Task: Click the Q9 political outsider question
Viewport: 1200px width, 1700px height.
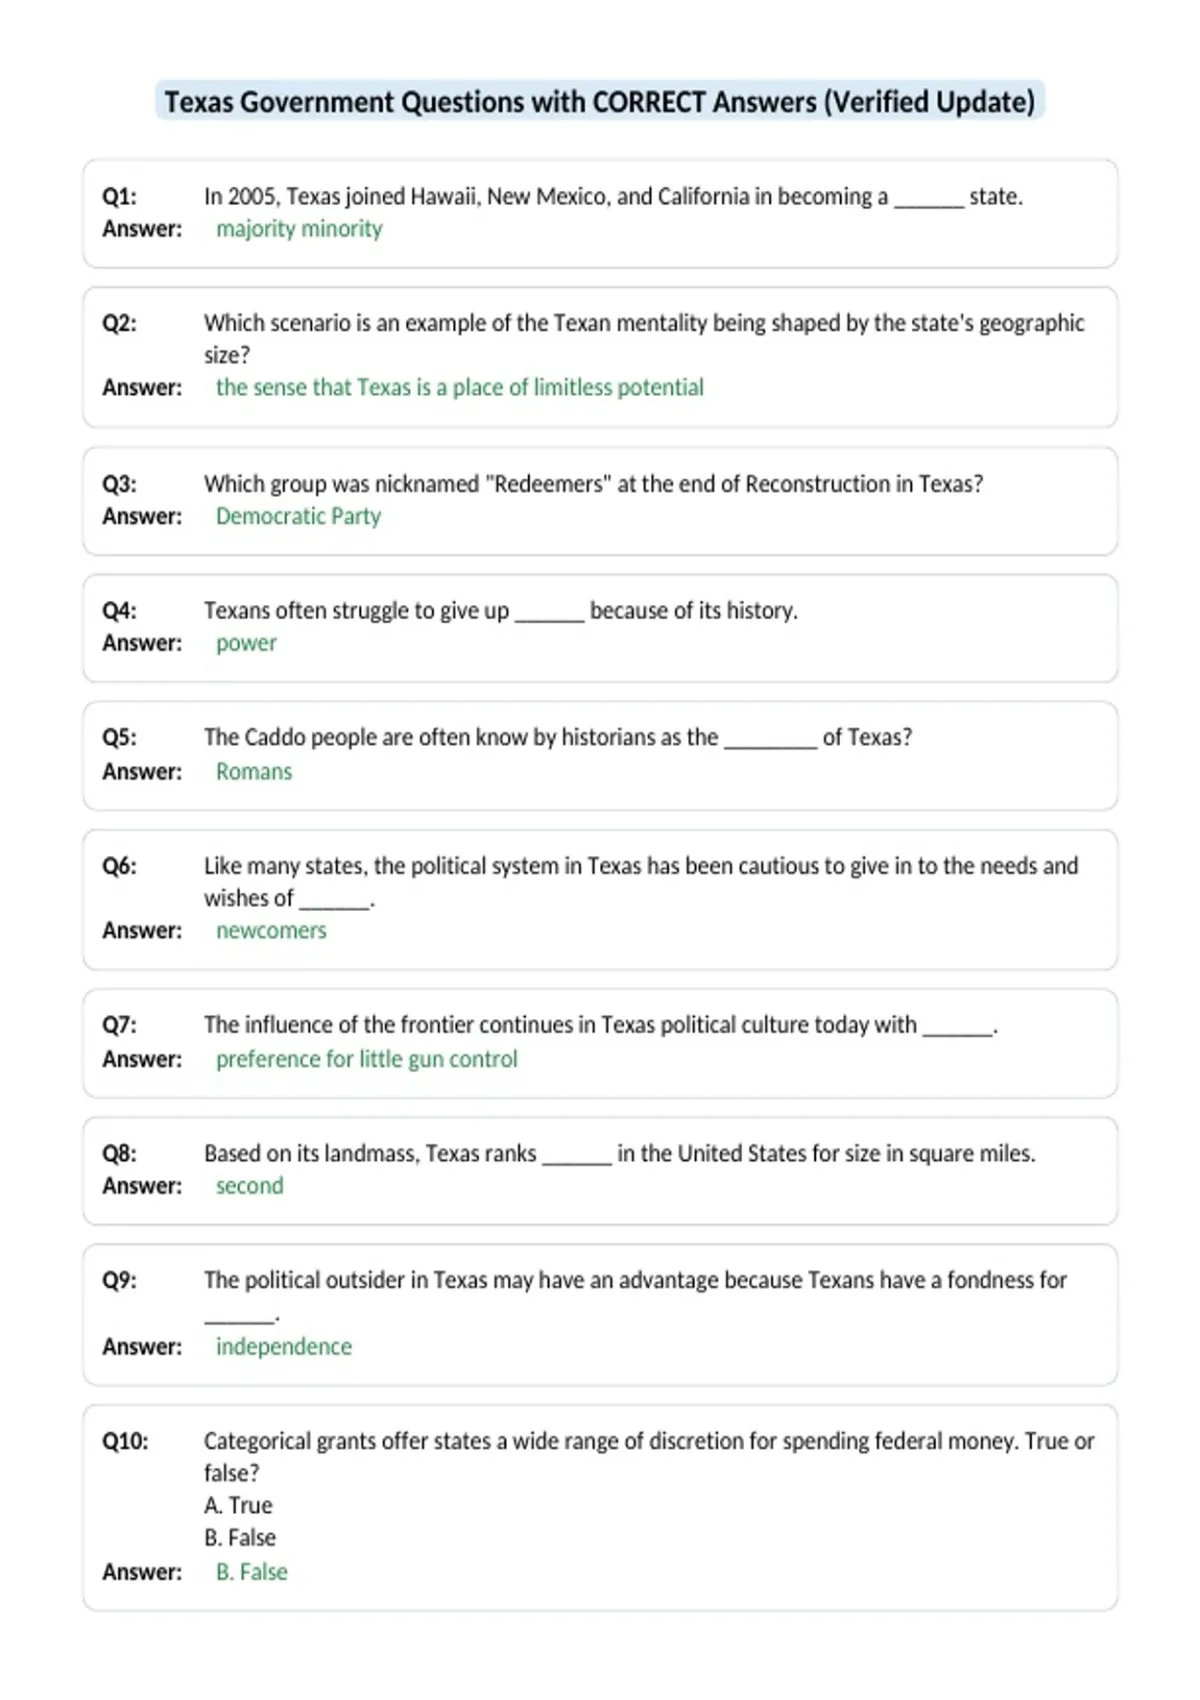Action: [x=635, y=1296]
